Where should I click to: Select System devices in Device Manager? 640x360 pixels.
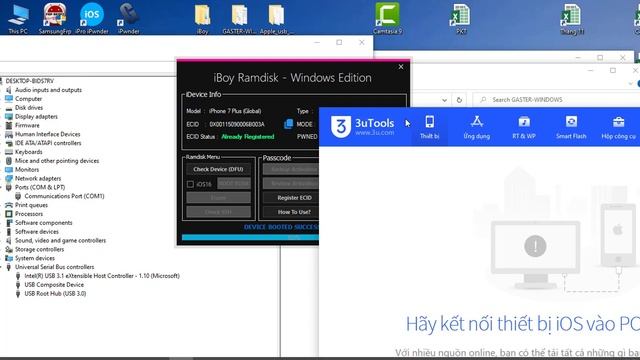coord(35,258)
